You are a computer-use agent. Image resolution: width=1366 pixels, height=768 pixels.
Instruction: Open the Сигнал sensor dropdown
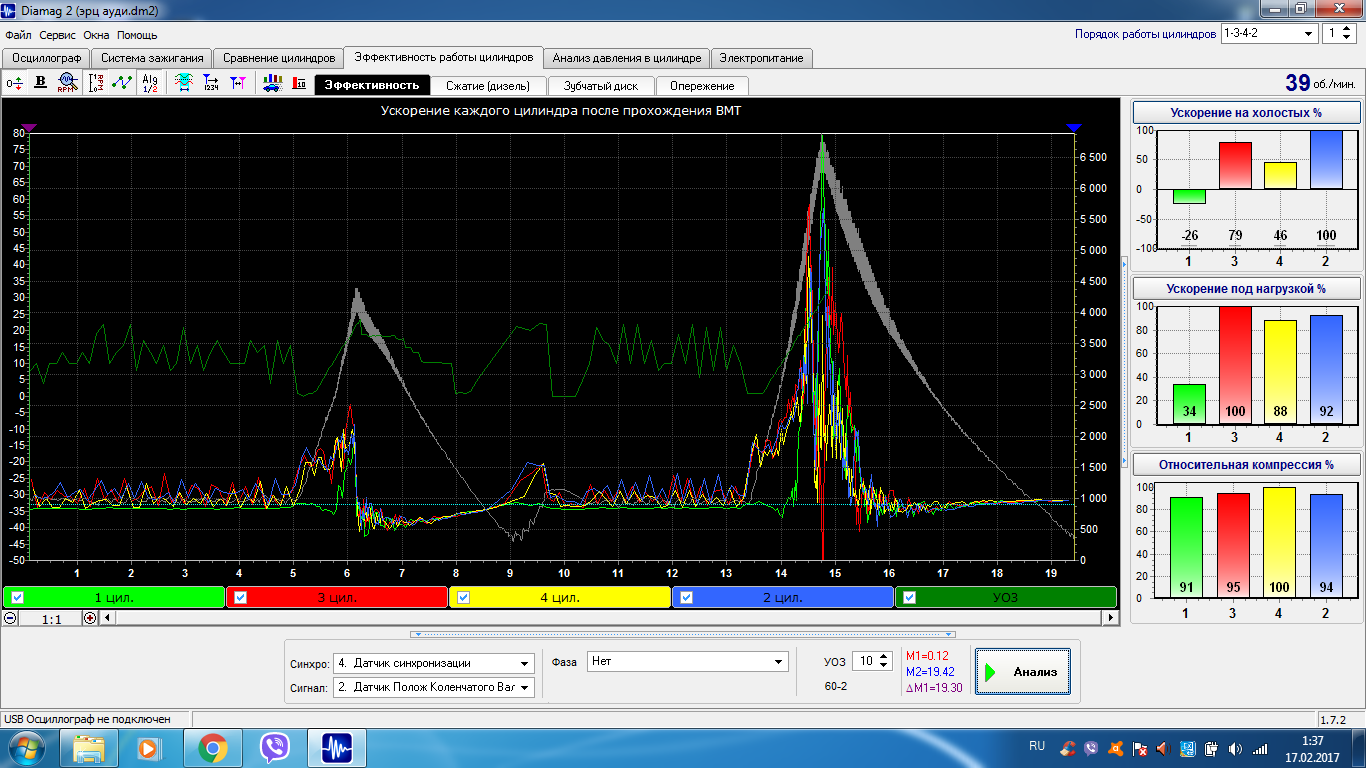coord(434,687)
